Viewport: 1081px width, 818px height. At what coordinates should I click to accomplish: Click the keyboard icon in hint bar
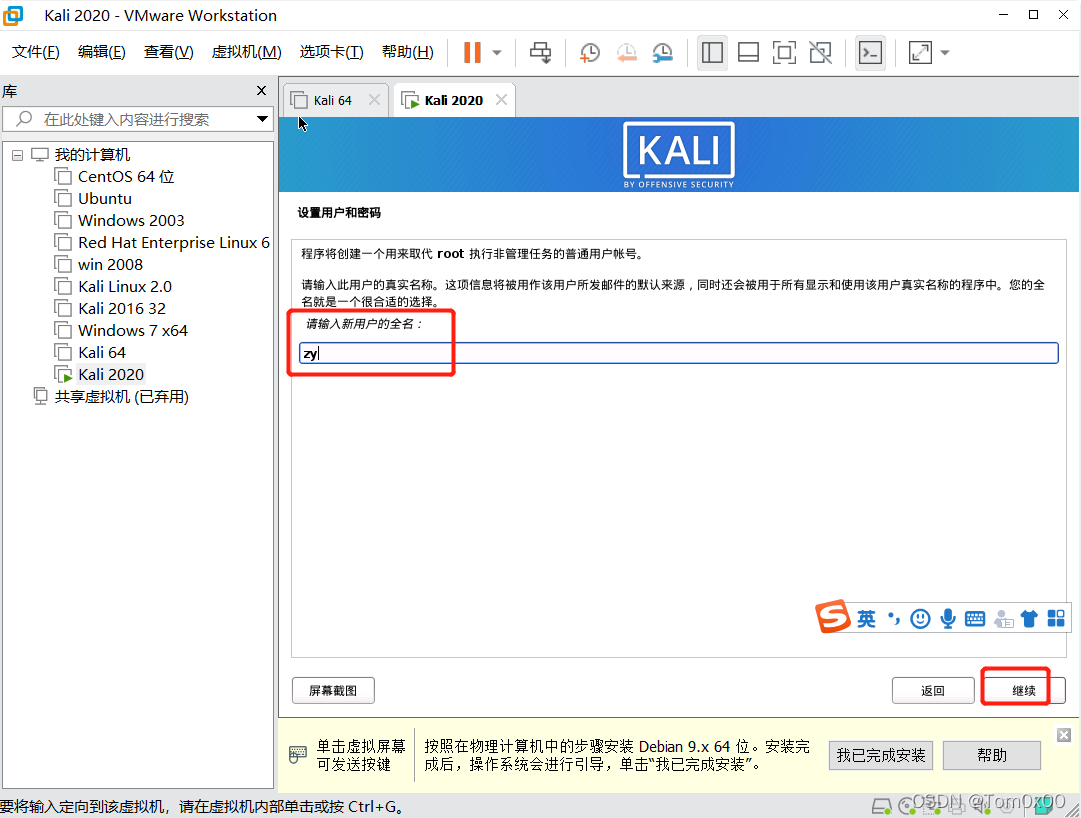tap(297, 754)
